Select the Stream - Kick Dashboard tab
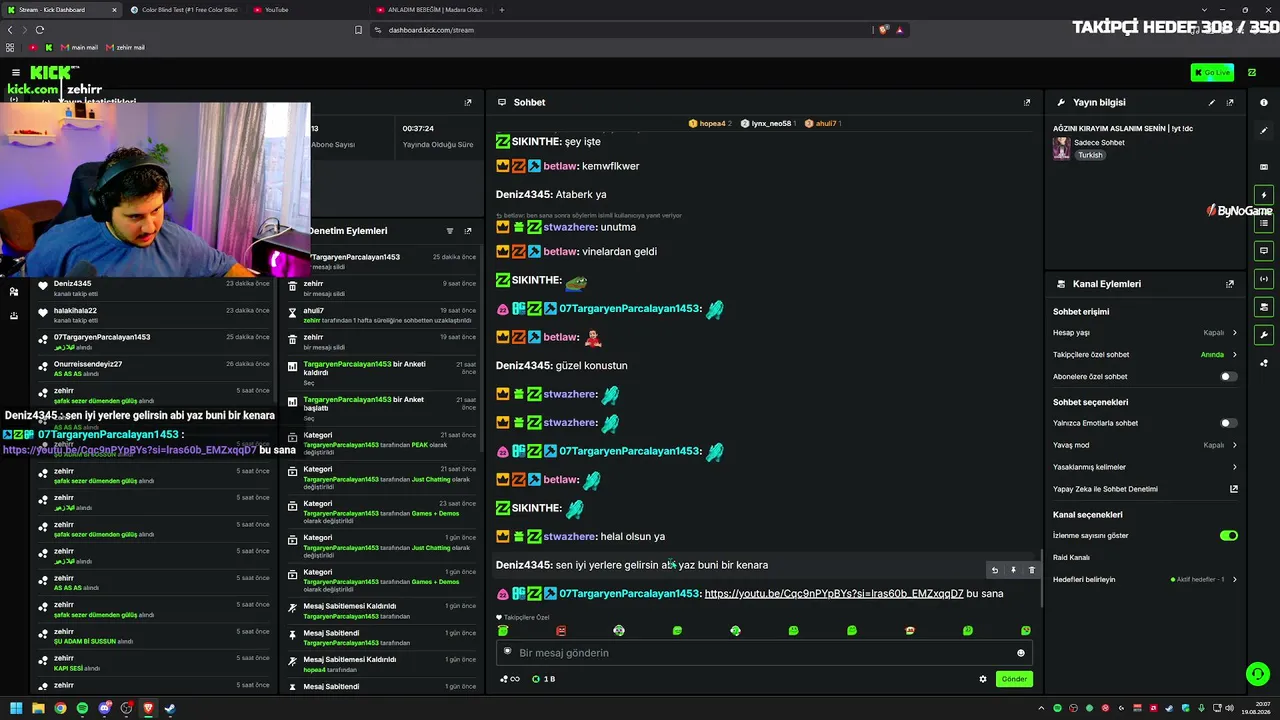Viewport: 1280px width, 720px height. (61, 10)
